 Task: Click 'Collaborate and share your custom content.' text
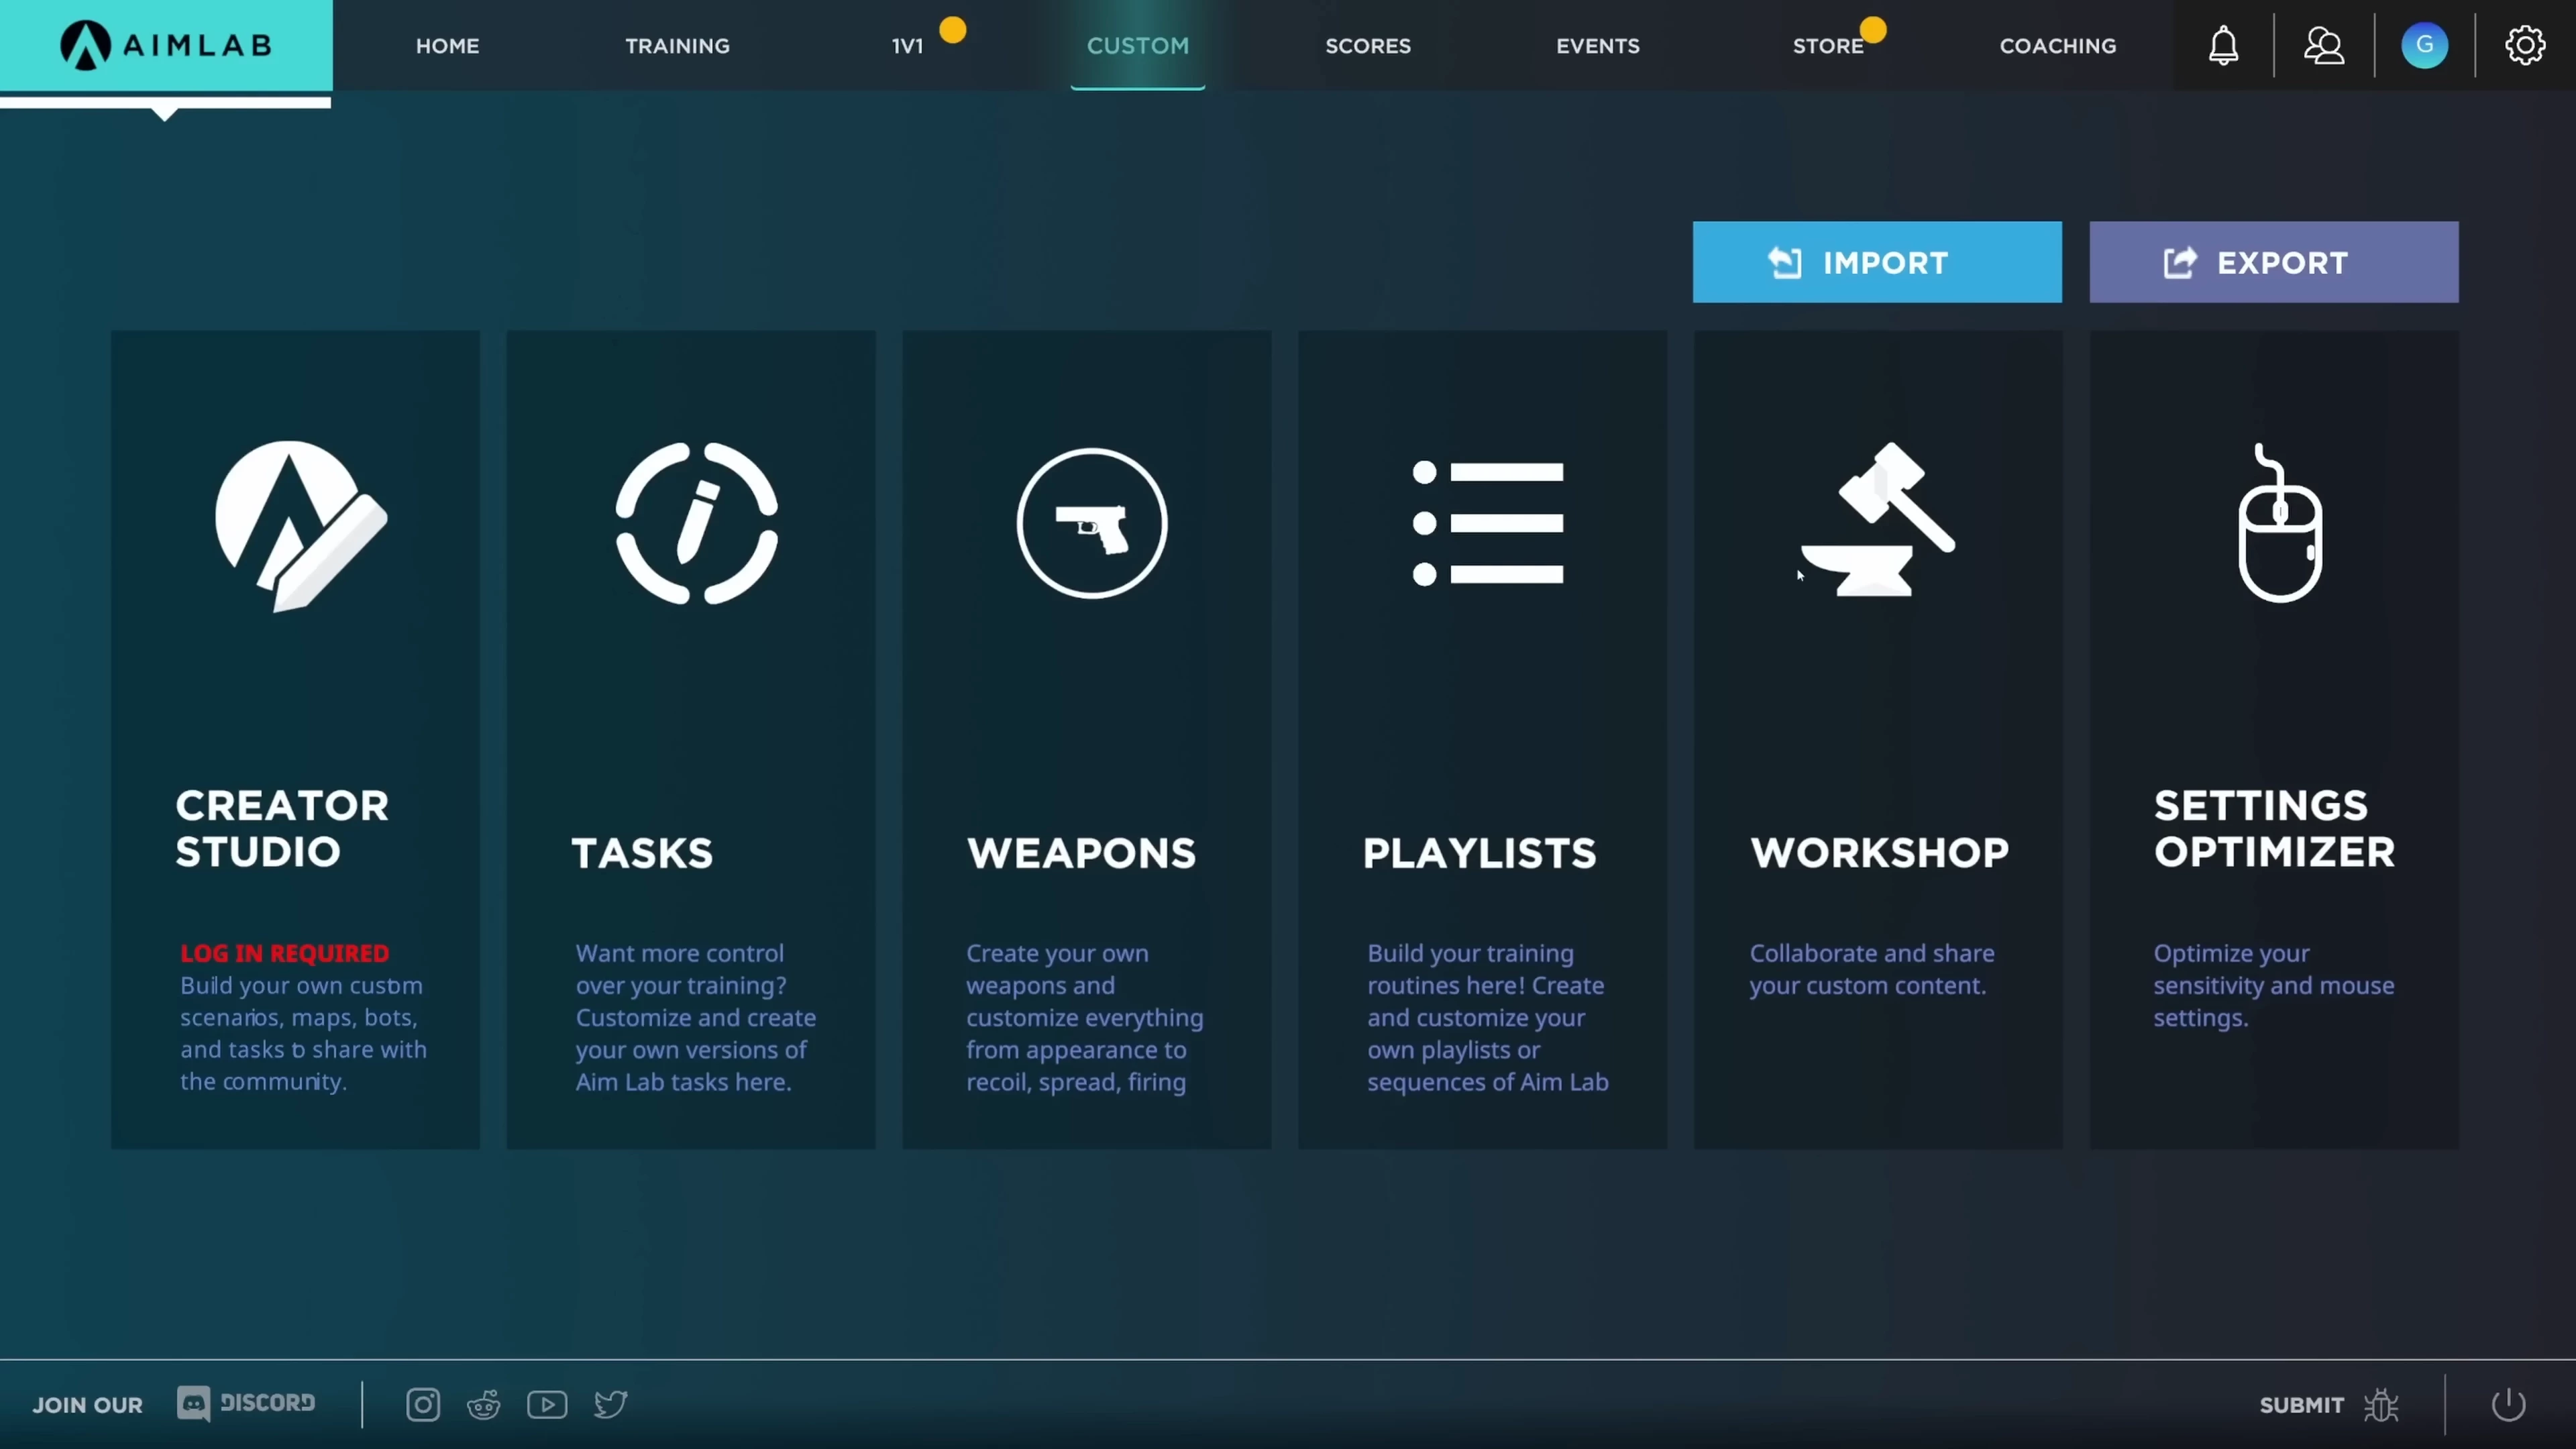[1872, 969]
